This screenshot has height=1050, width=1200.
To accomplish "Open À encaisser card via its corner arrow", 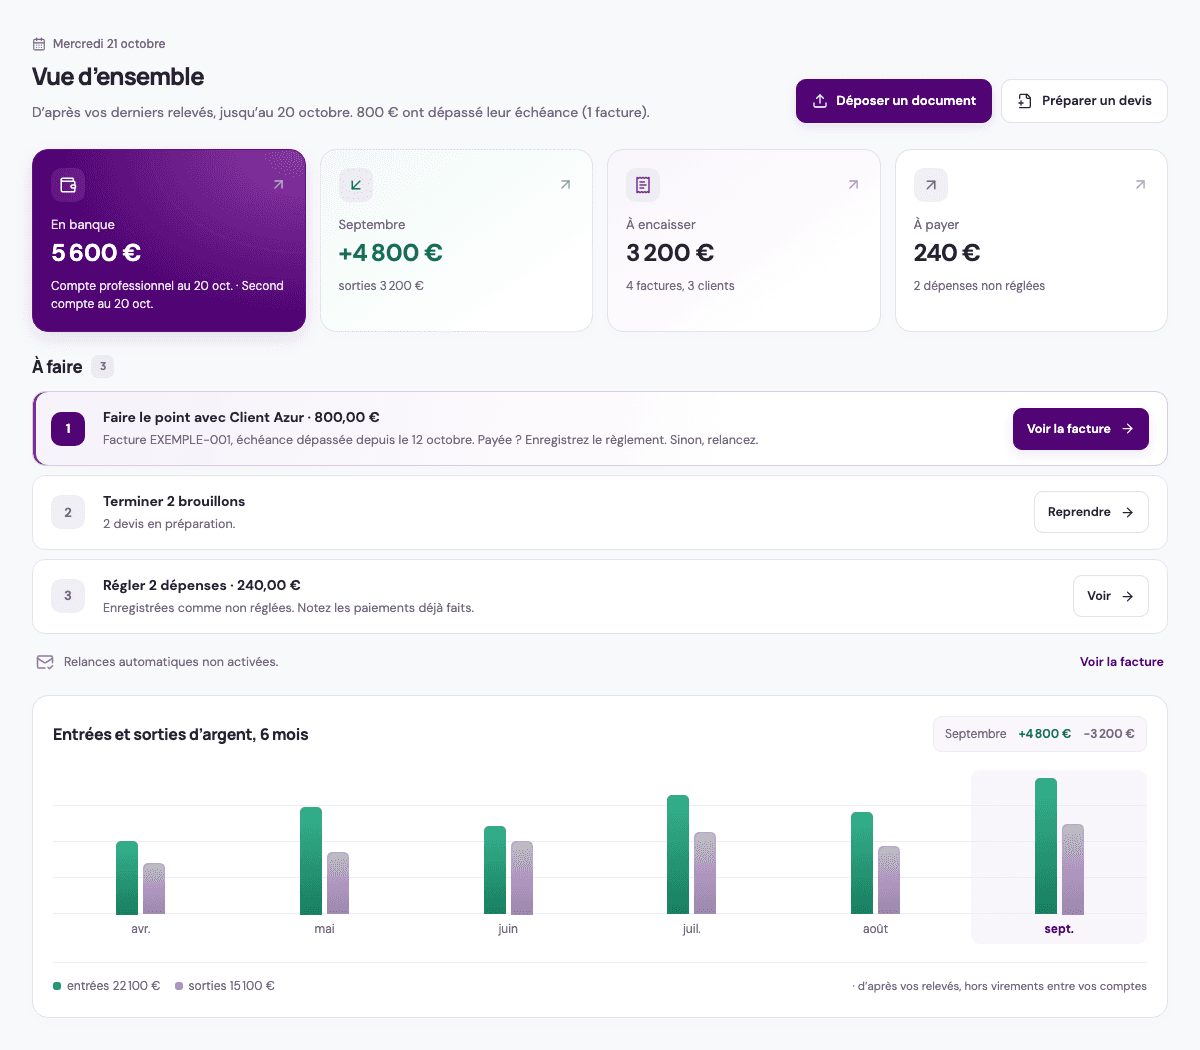I will click(x=853, y=185).
